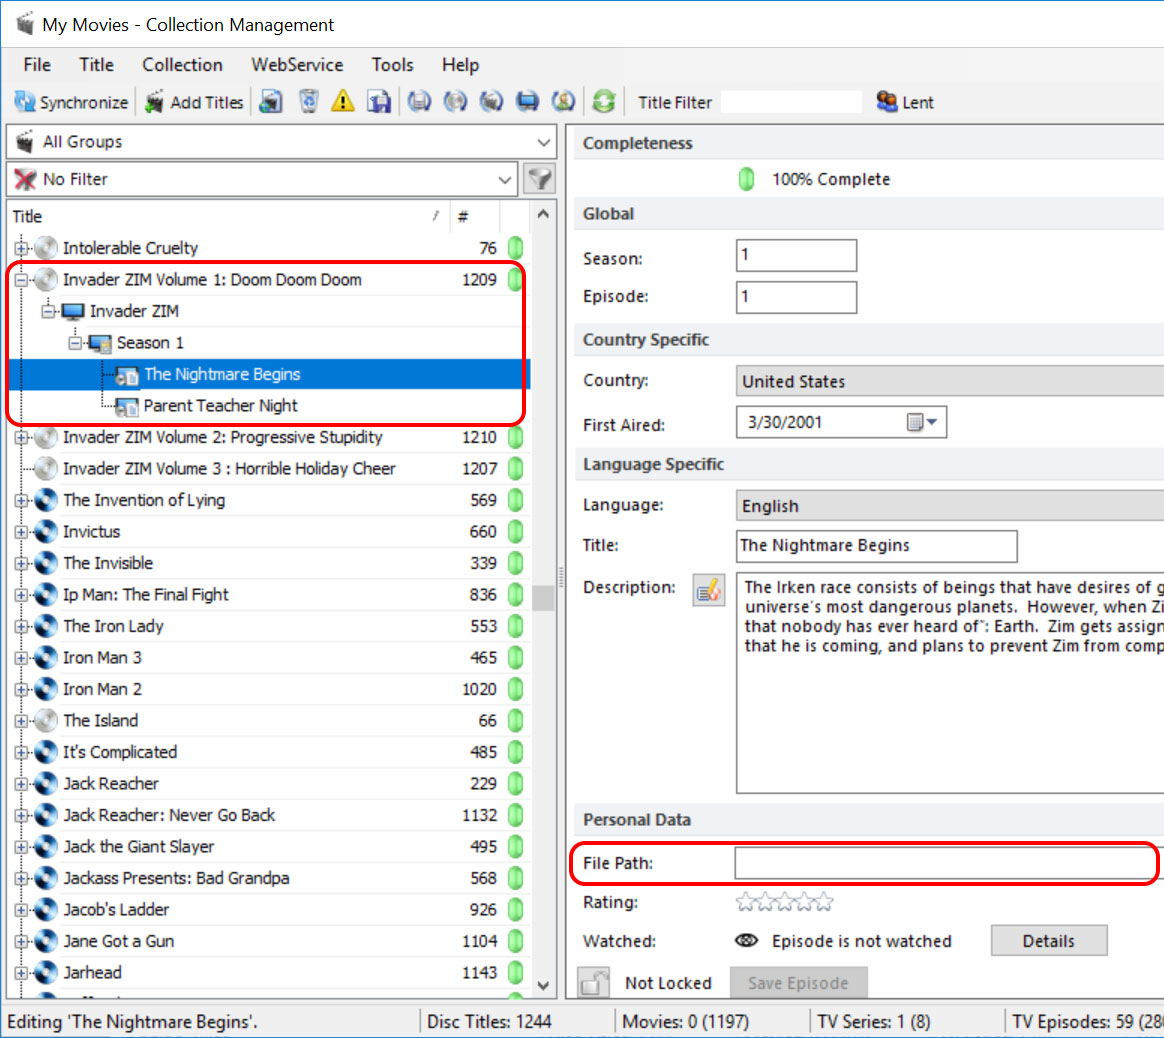Click the Description text area
1164x1038 pixels.
(949, 682)
